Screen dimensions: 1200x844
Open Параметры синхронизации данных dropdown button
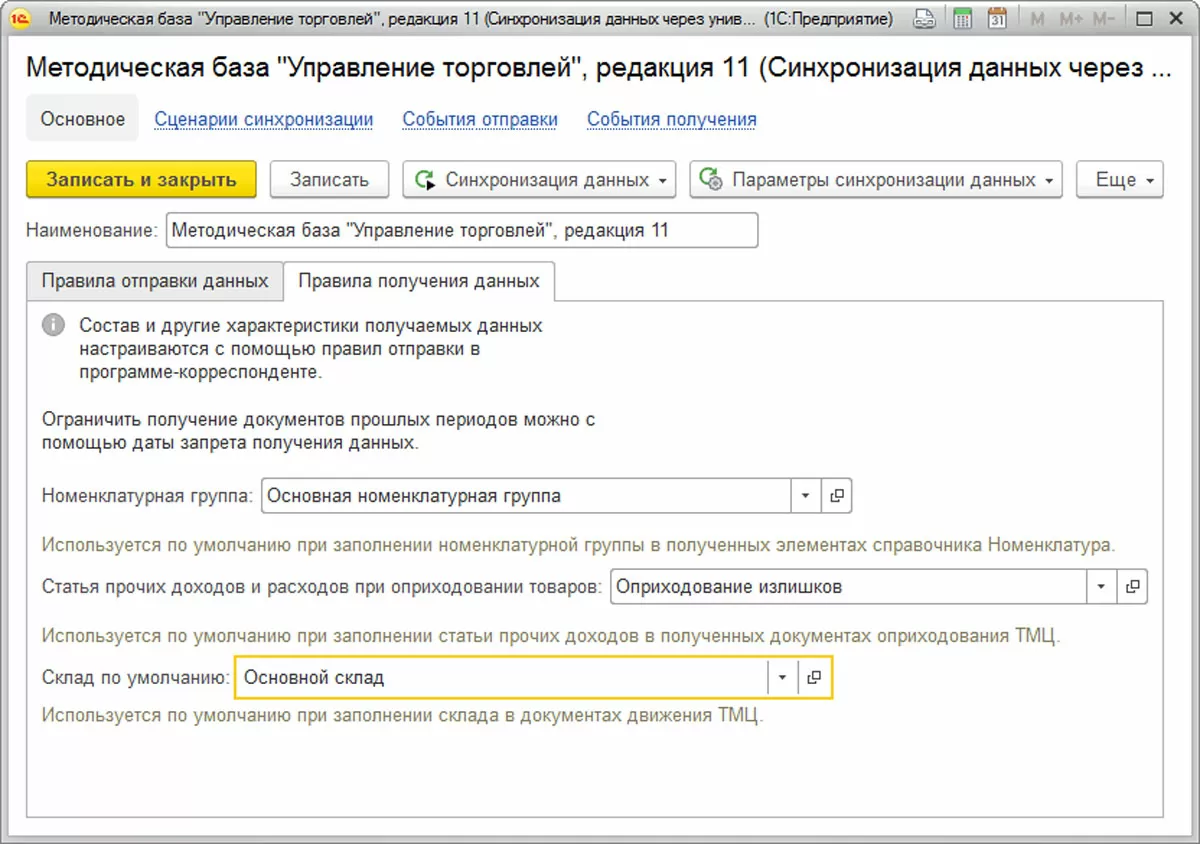tap(876, 180)
